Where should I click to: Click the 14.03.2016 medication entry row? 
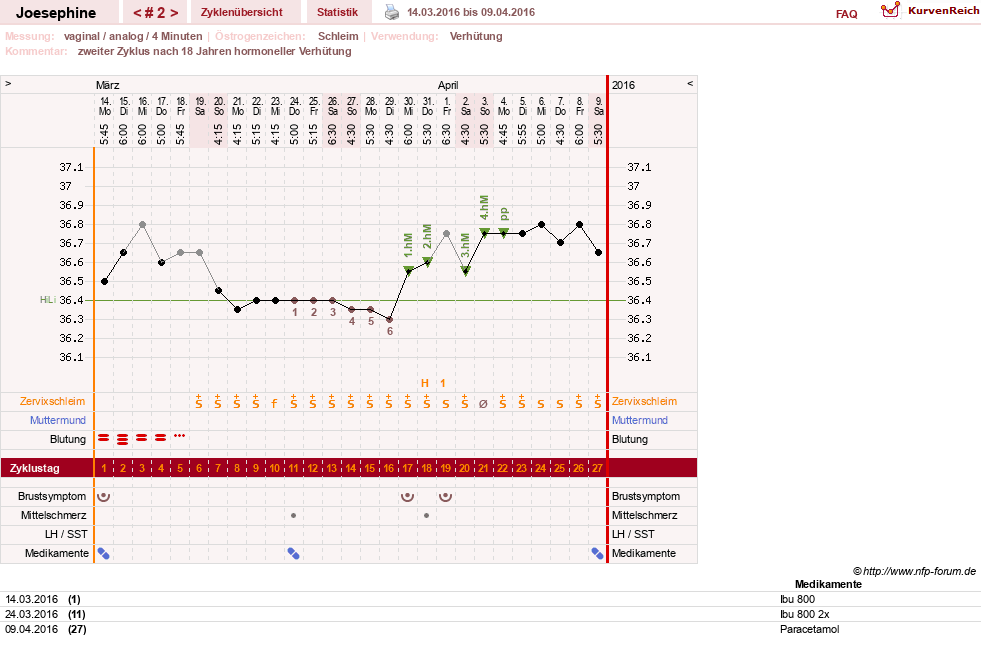click(x=490, y=599)
